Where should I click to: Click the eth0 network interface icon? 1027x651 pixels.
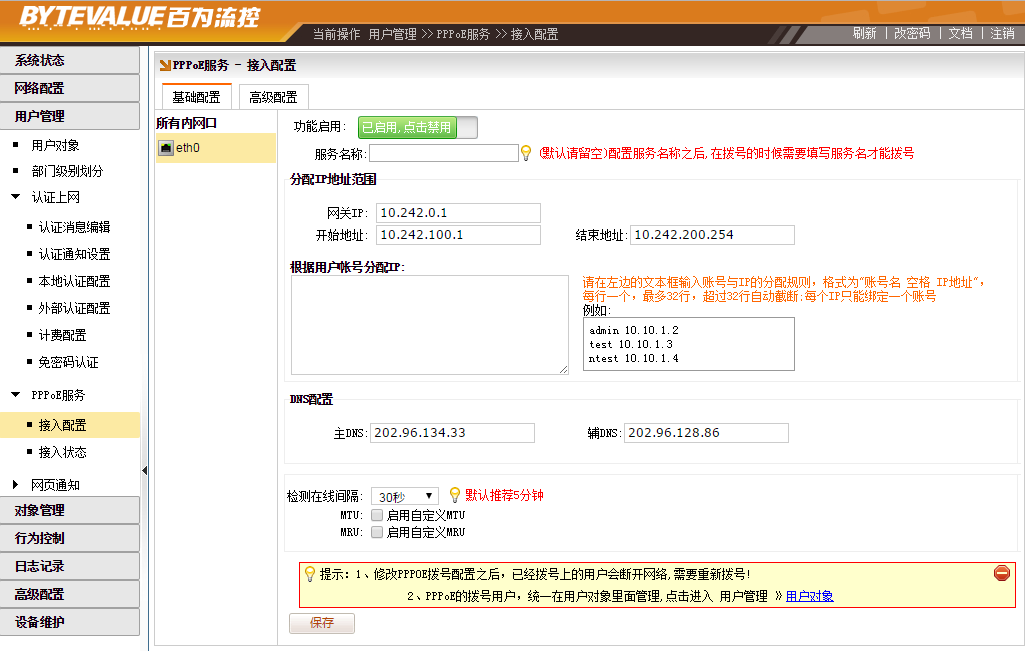(x=166, y=148)
